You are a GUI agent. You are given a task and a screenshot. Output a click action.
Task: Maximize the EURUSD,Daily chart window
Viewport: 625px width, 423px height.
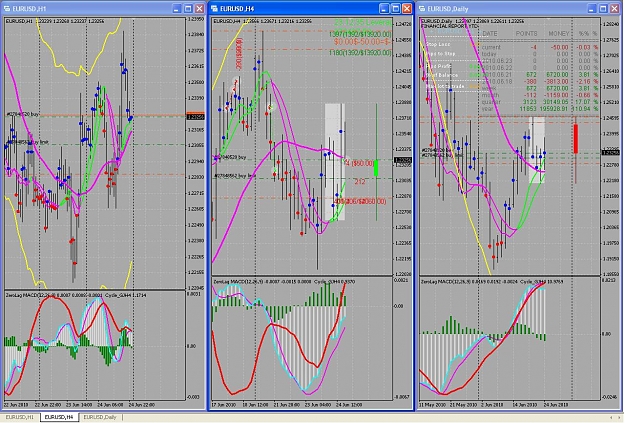point(603,8)
